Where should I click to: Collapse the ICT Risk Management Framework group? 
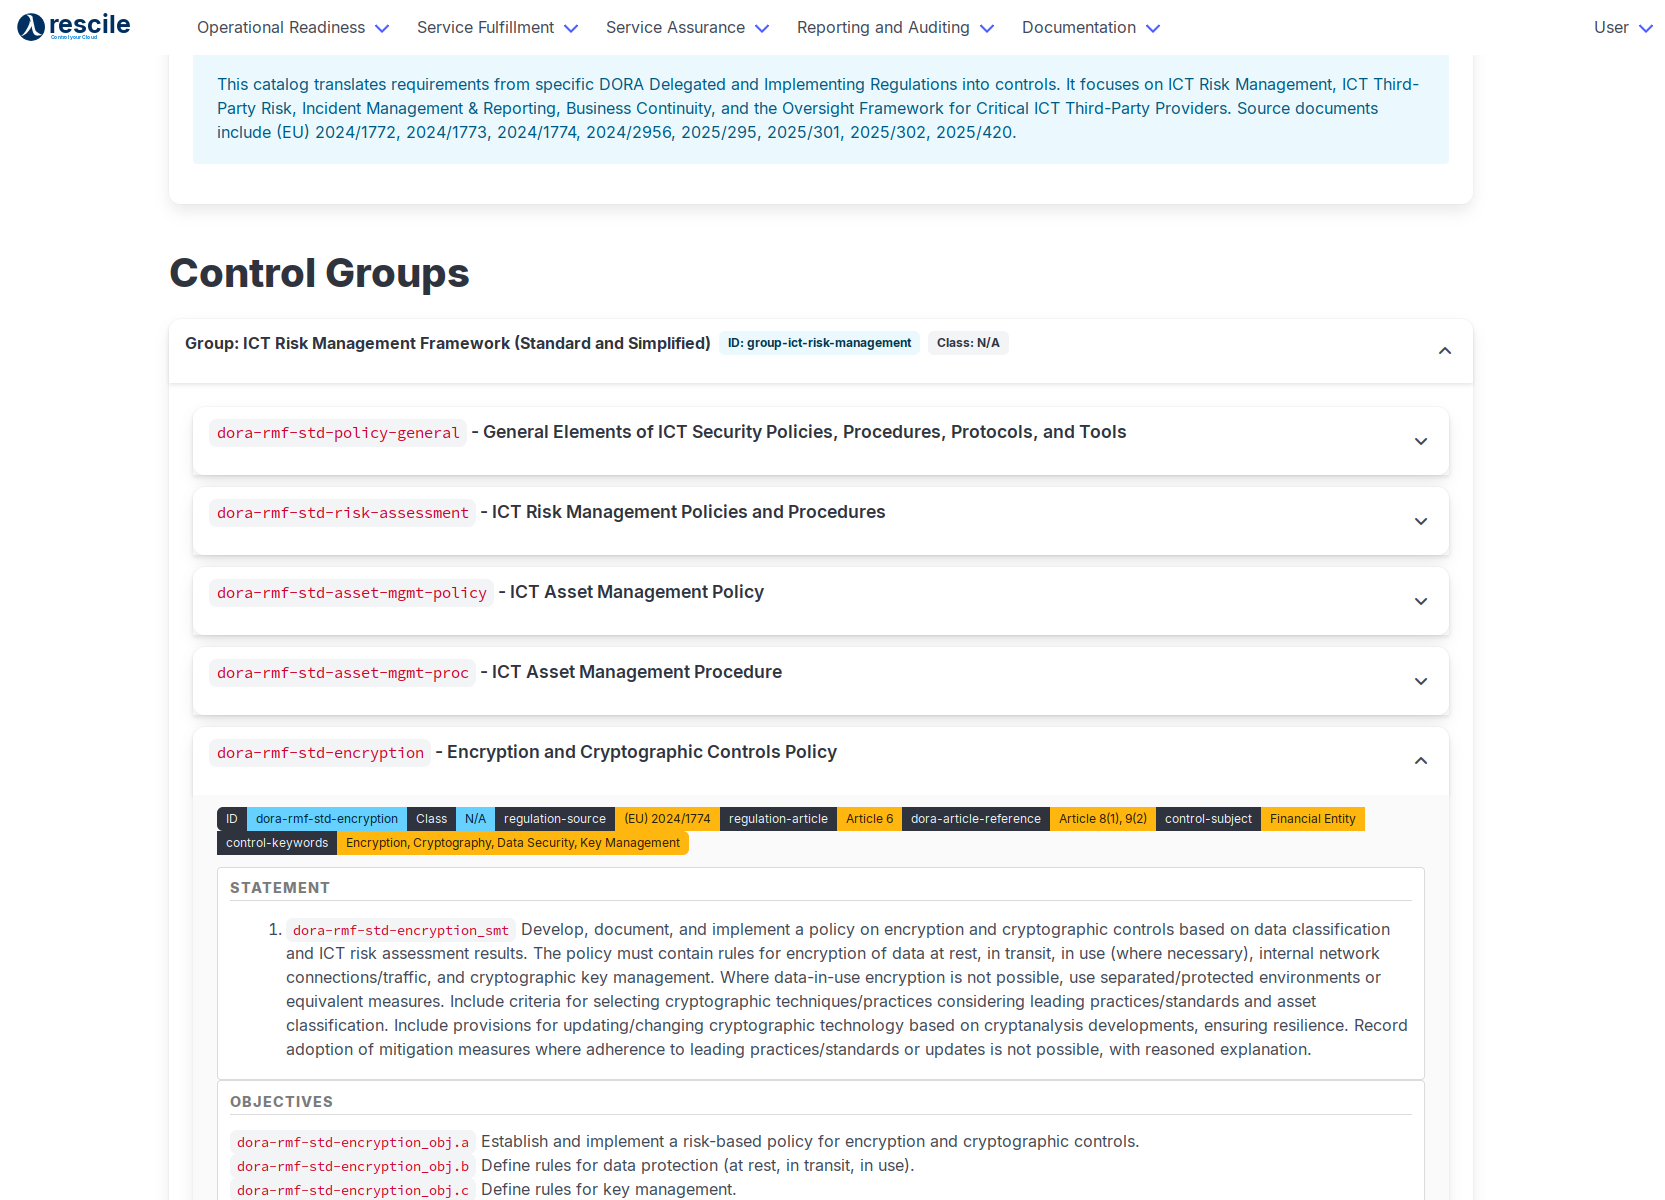pyautogui.click(x=1444, y=351)
